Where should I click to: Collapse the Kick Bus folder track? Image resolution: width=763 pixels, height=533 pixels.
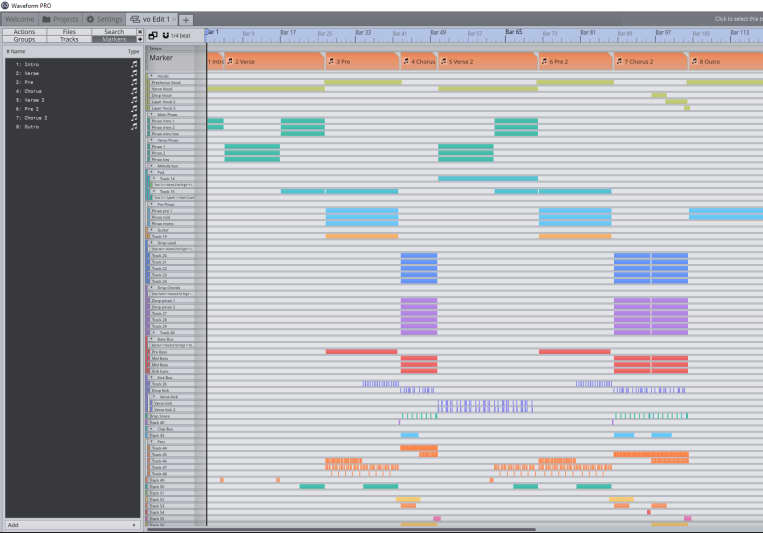[152, 377]
